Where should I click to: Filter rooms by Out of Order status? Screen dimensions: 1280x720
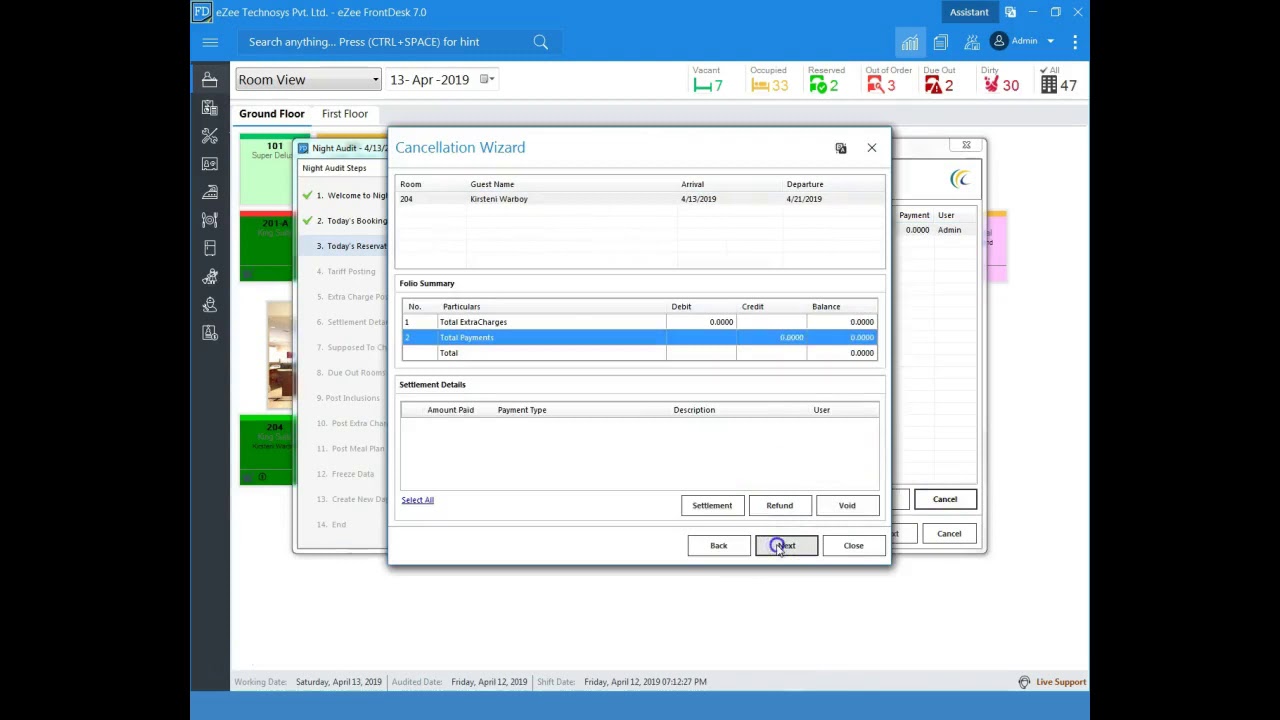click(x=888, y=80)
